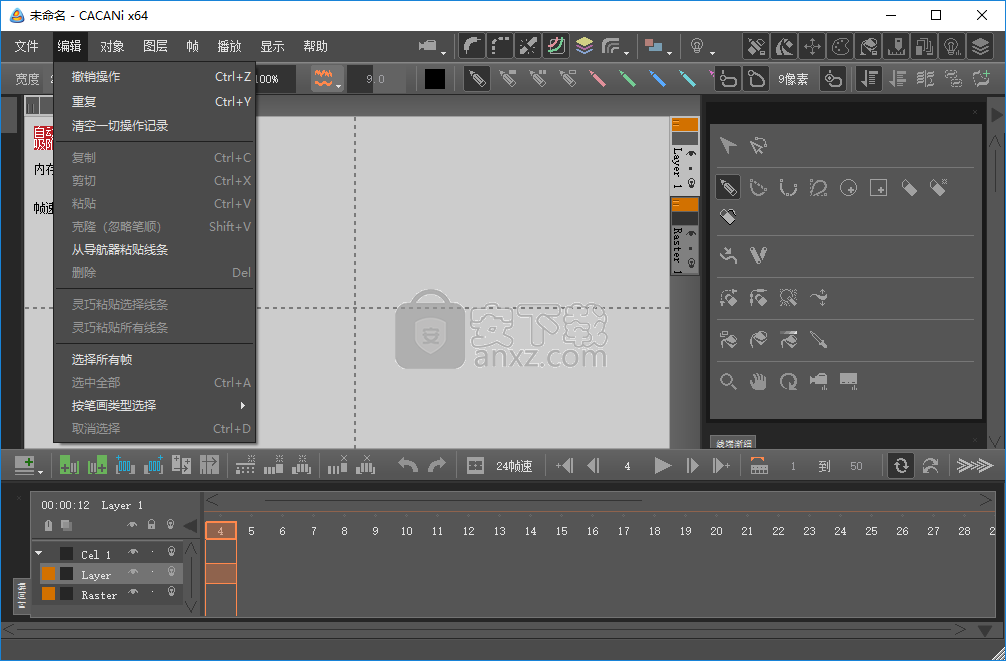Step to the next frame
Image resolution: width=1006 pixels, height=661 pixels.
point(692,465)
